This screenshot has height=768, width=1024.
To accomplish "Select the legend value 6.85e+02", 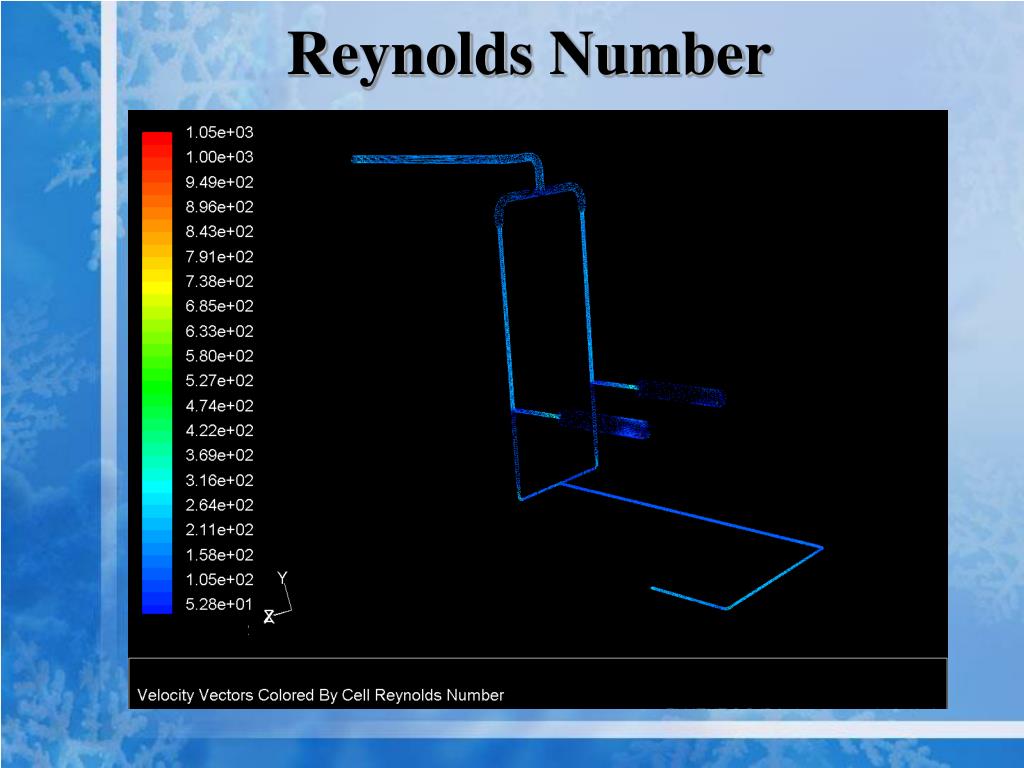I will point(219,306).
